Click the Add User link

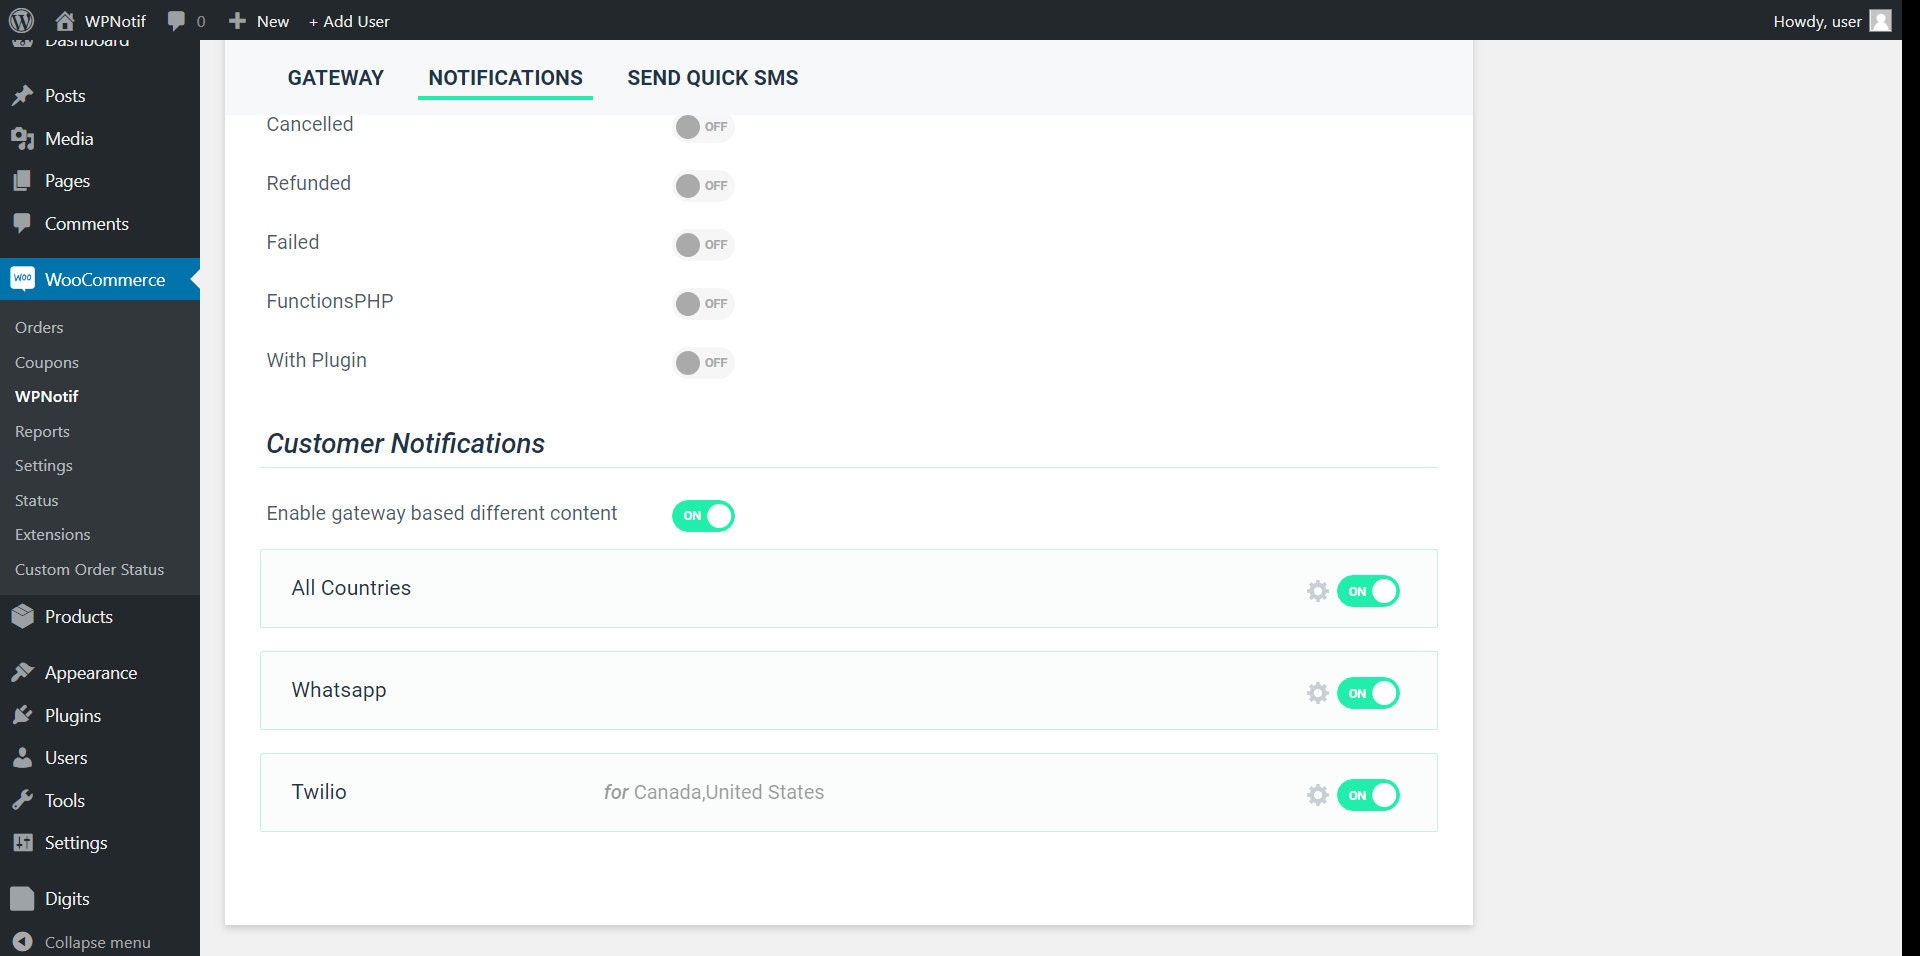tap(349, 20)
